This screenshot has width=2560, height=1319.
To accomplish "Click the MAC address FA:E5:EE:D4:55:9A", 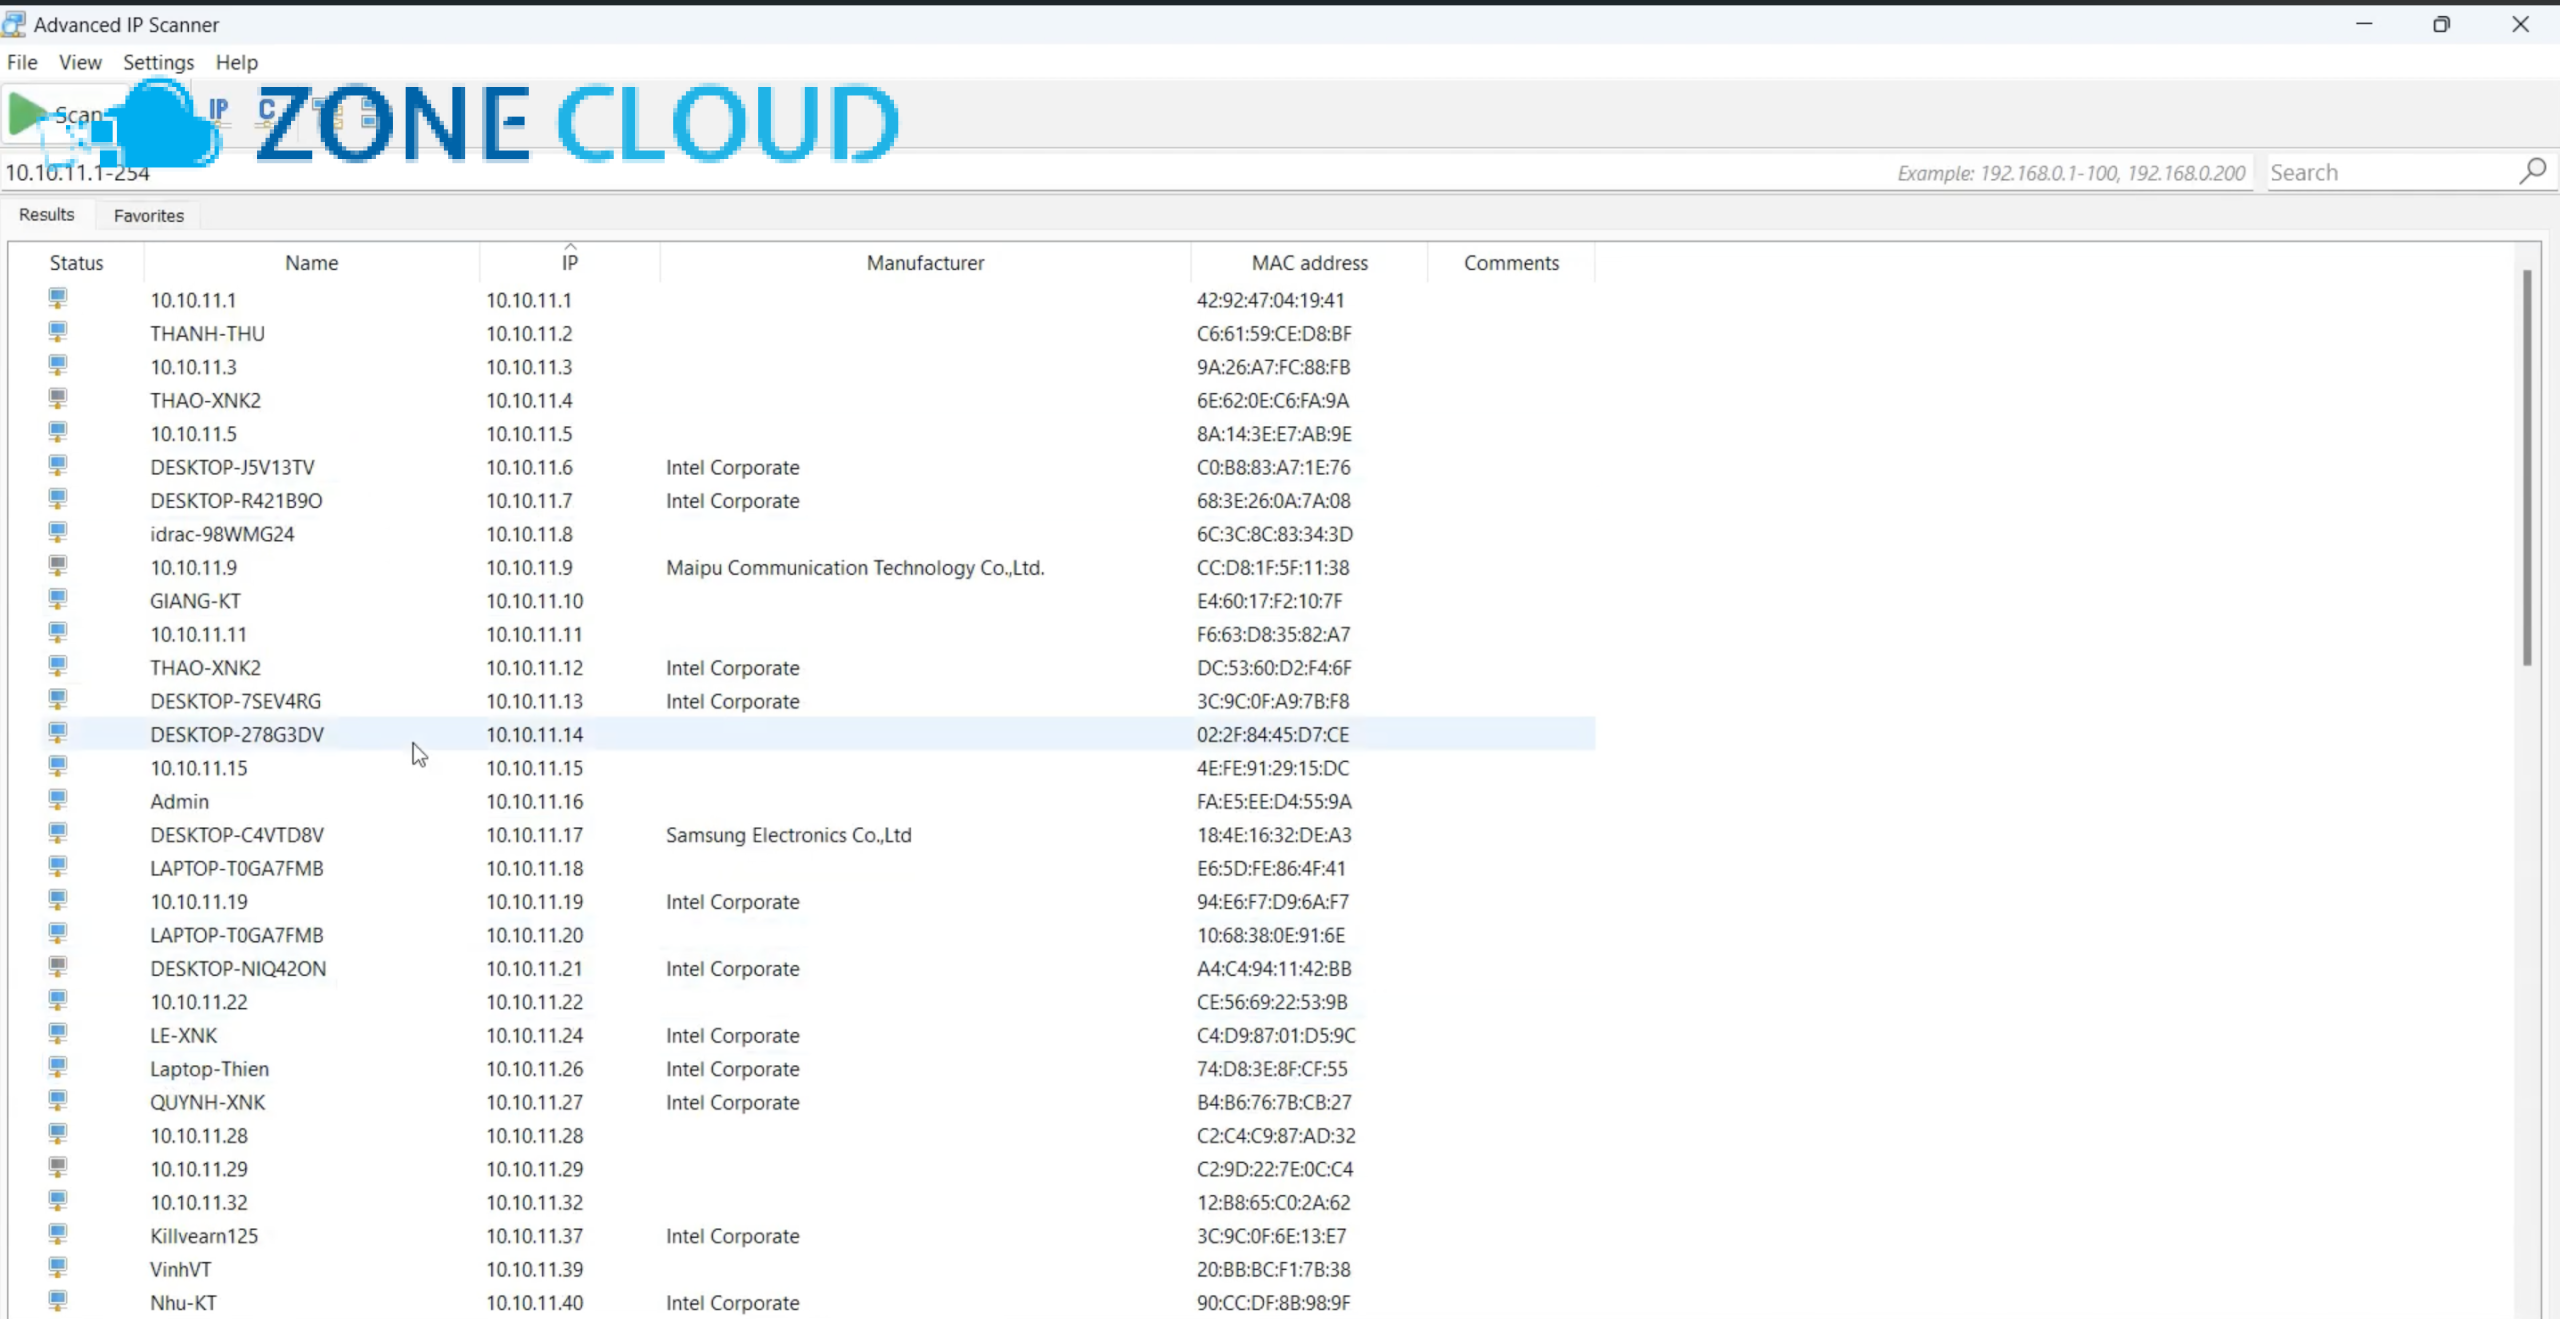I will tap(1274, 801).
